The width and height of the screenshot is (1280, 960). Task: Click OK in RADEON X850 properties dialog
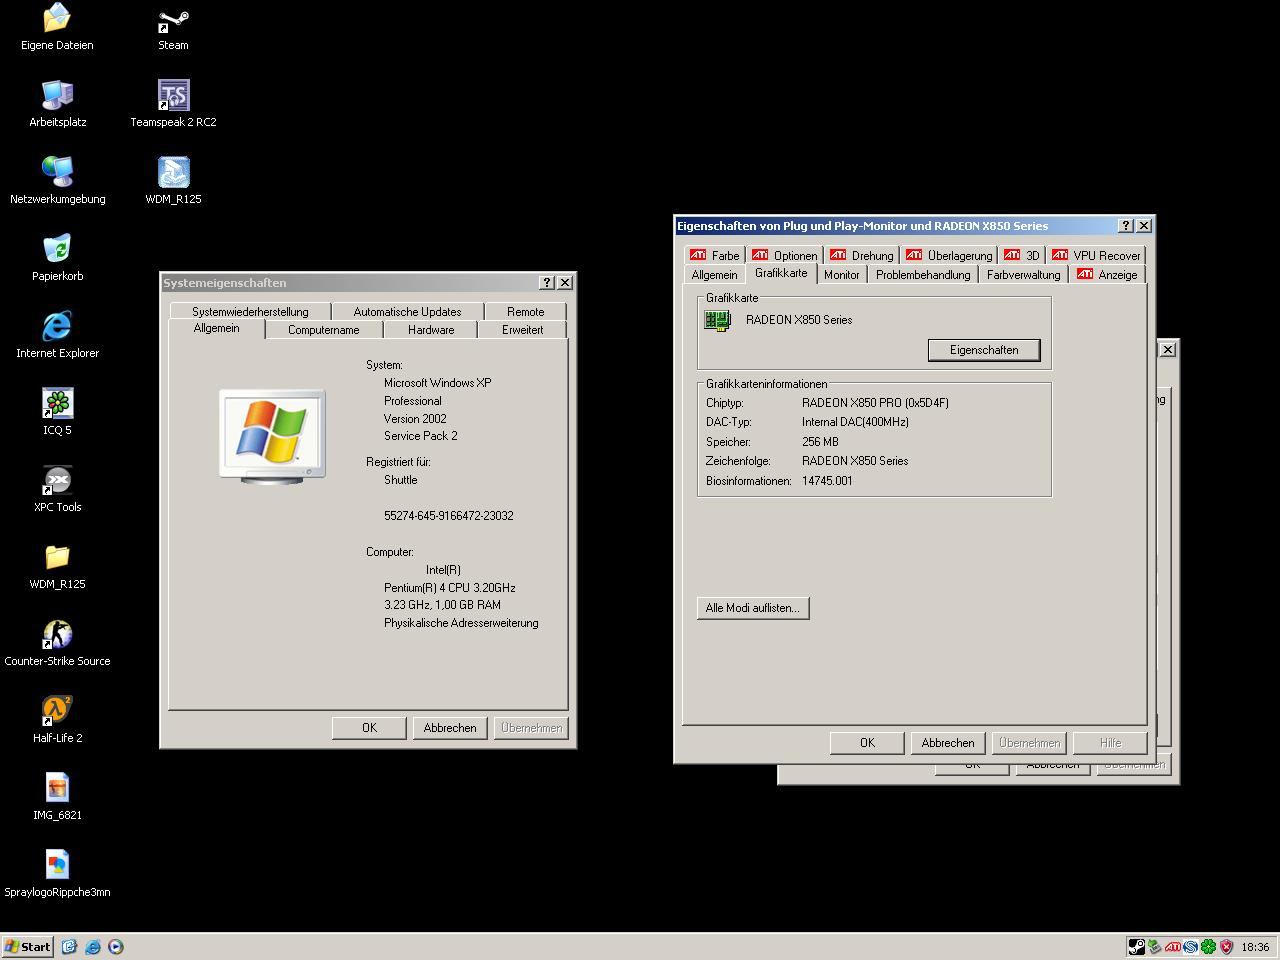pyautogui.click(x=867, y=743)
